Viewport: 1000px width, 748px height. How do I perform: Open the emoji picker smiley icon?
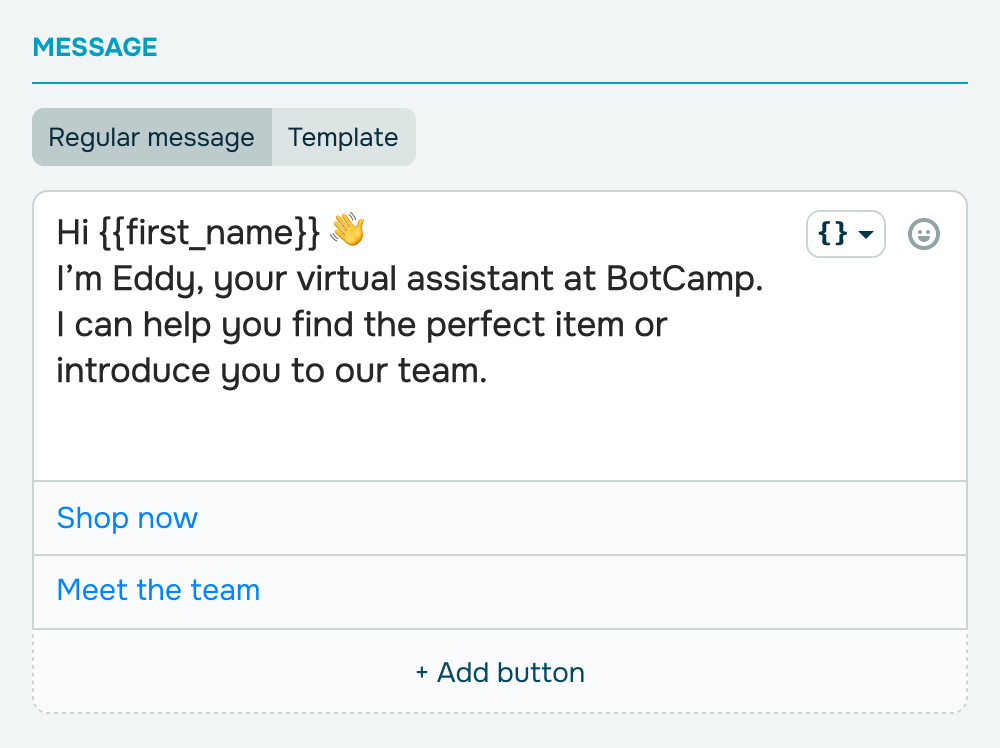[x=924, y=234]
